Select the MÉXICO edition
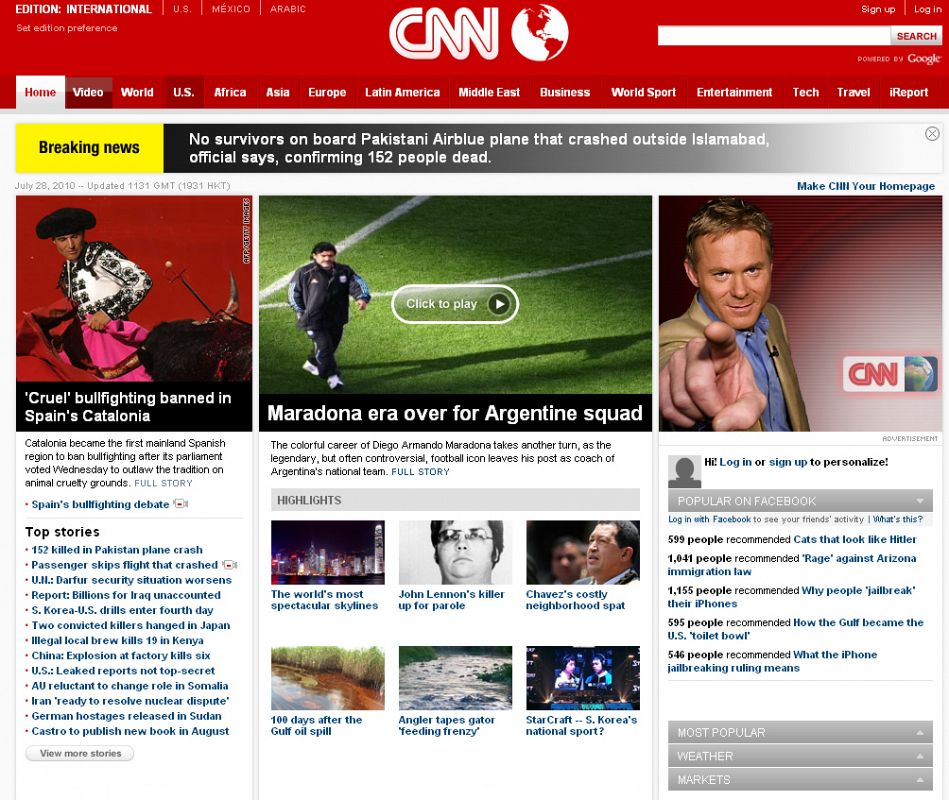Screen dimensions: 949x800 click(230, 8)
